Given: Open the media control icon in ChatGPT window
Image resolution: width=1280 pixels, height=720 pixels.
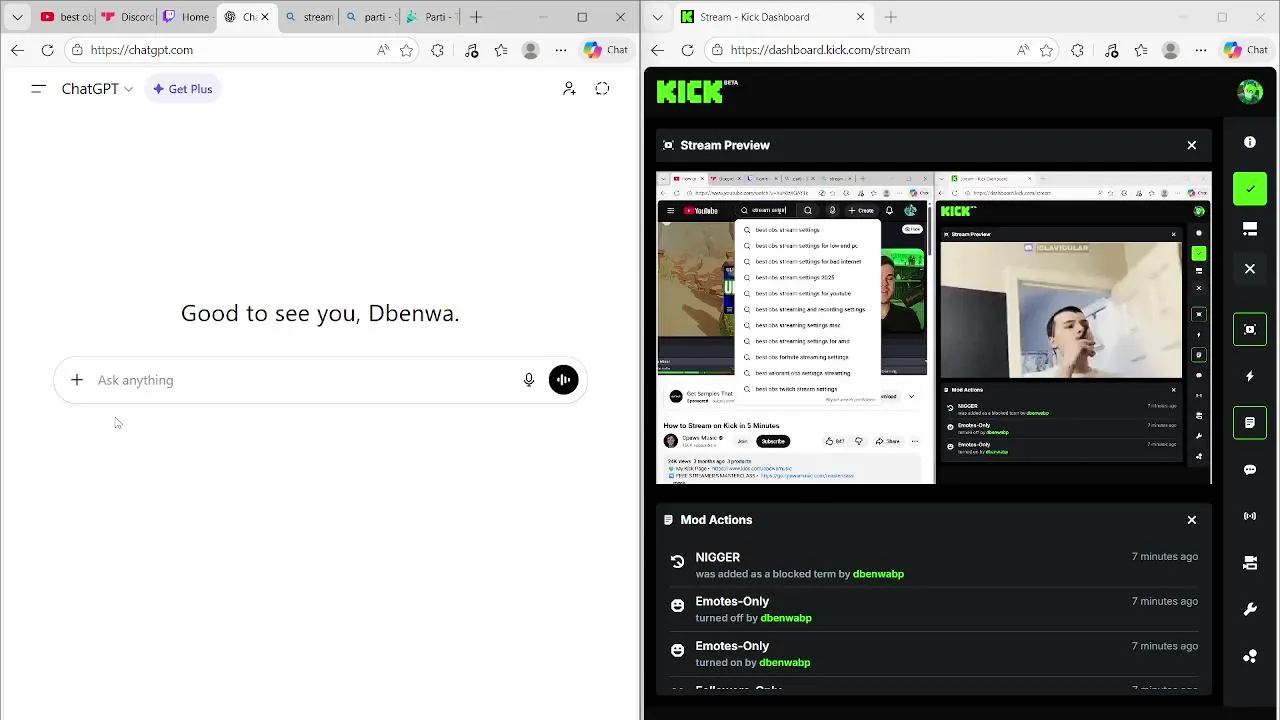Looking at the screenshot, I should [472, 50].
